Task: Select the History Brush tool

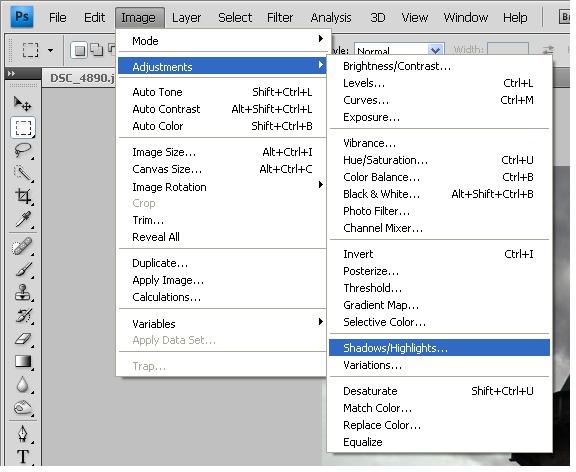Action: pyautogui.click(x=23, y=316)
